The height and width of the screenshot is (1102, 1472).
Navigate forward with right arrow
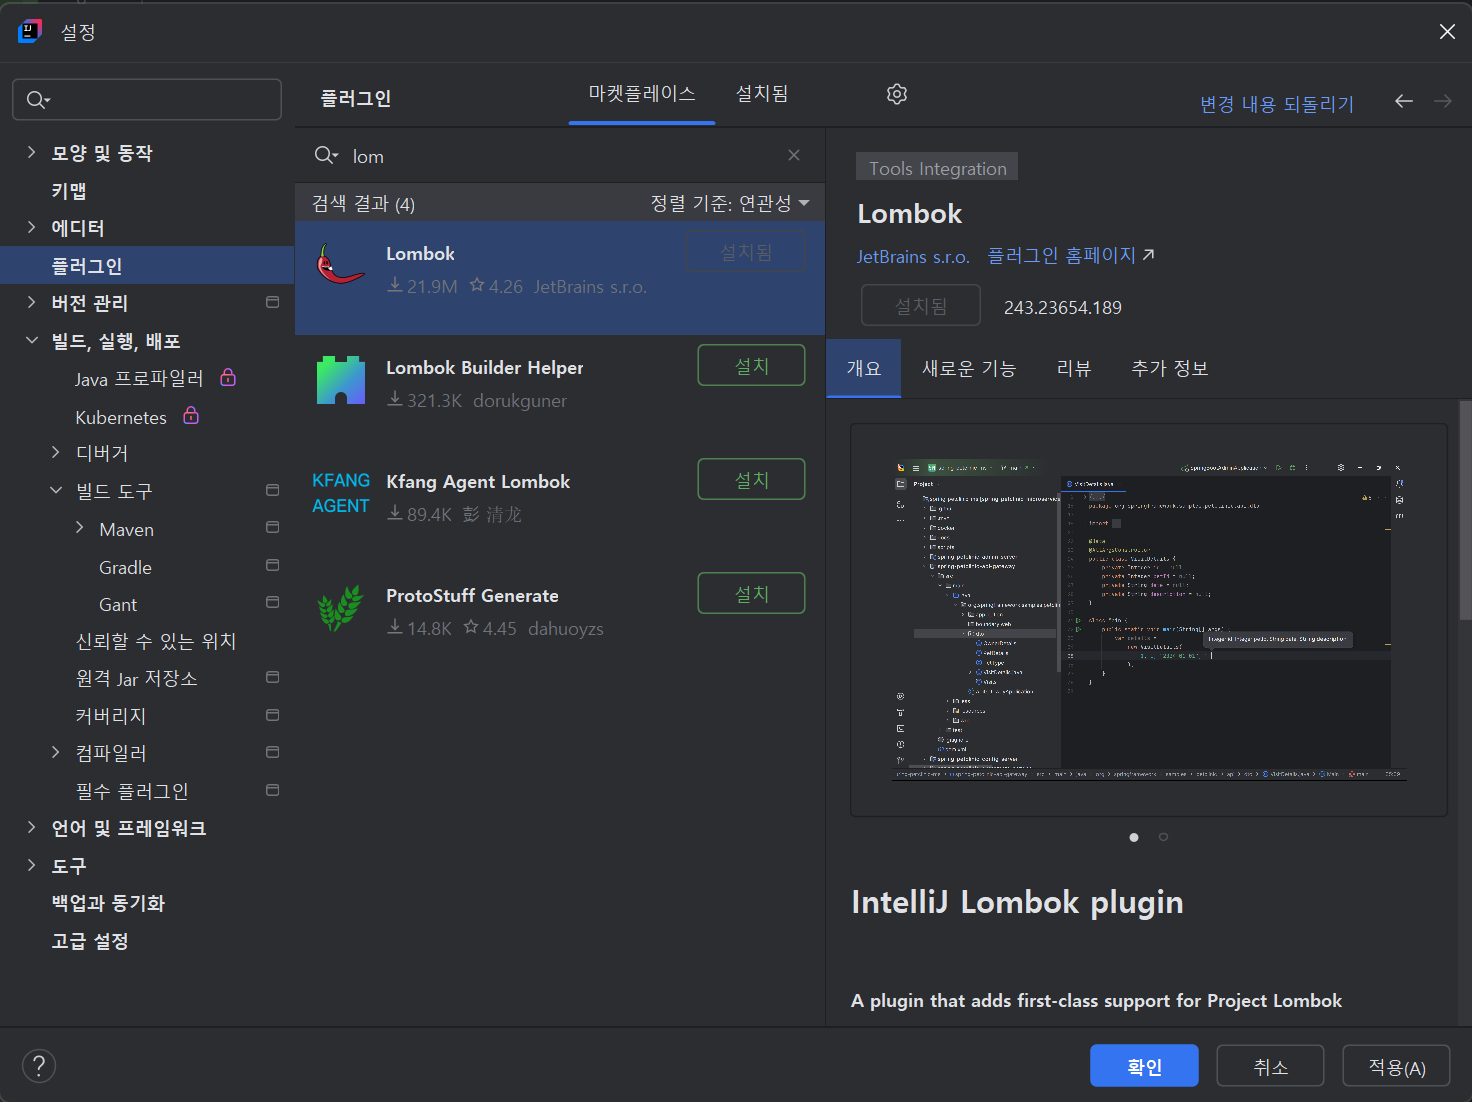click(1443, 101)
